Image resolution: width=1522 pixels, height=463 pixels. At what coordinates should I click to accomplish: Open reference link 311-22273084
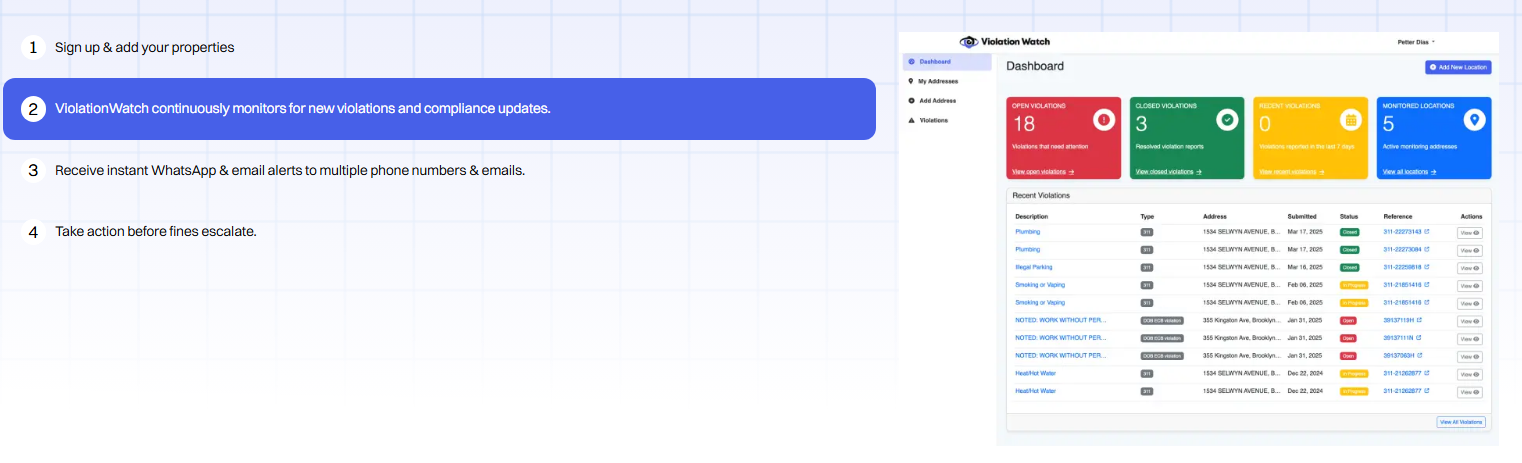point(1402,249)
